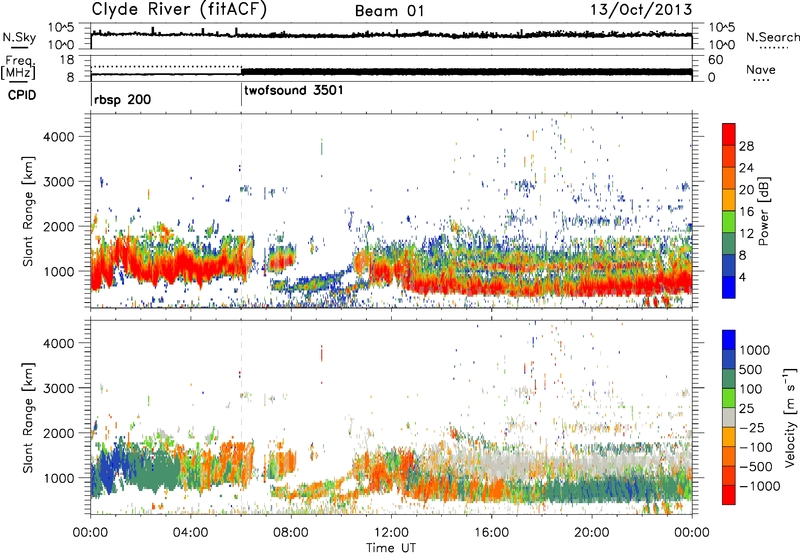Click the 'Velocity [m s-1]' color bar label
This screenshot has height=554, width=800.
(791, 417)
